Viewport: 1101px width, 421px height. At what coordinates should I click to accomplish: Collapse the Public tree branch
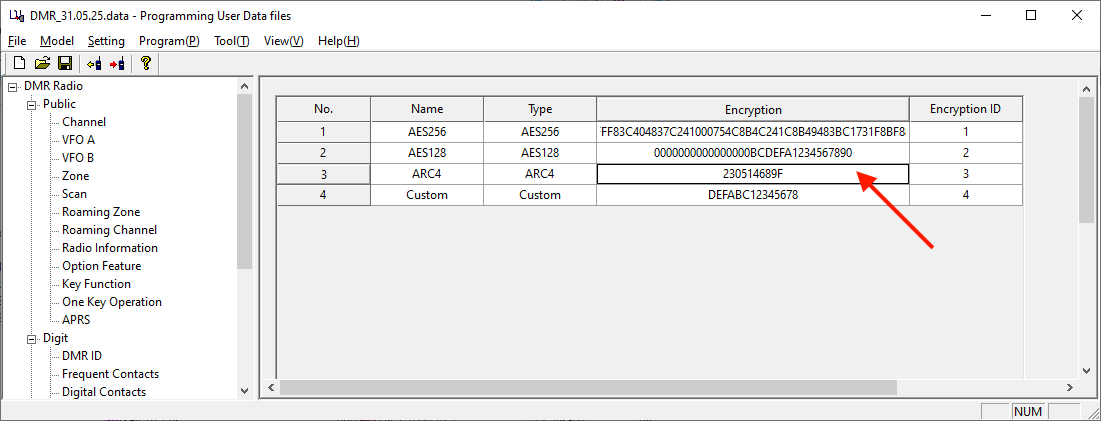(x=31, y=105)
